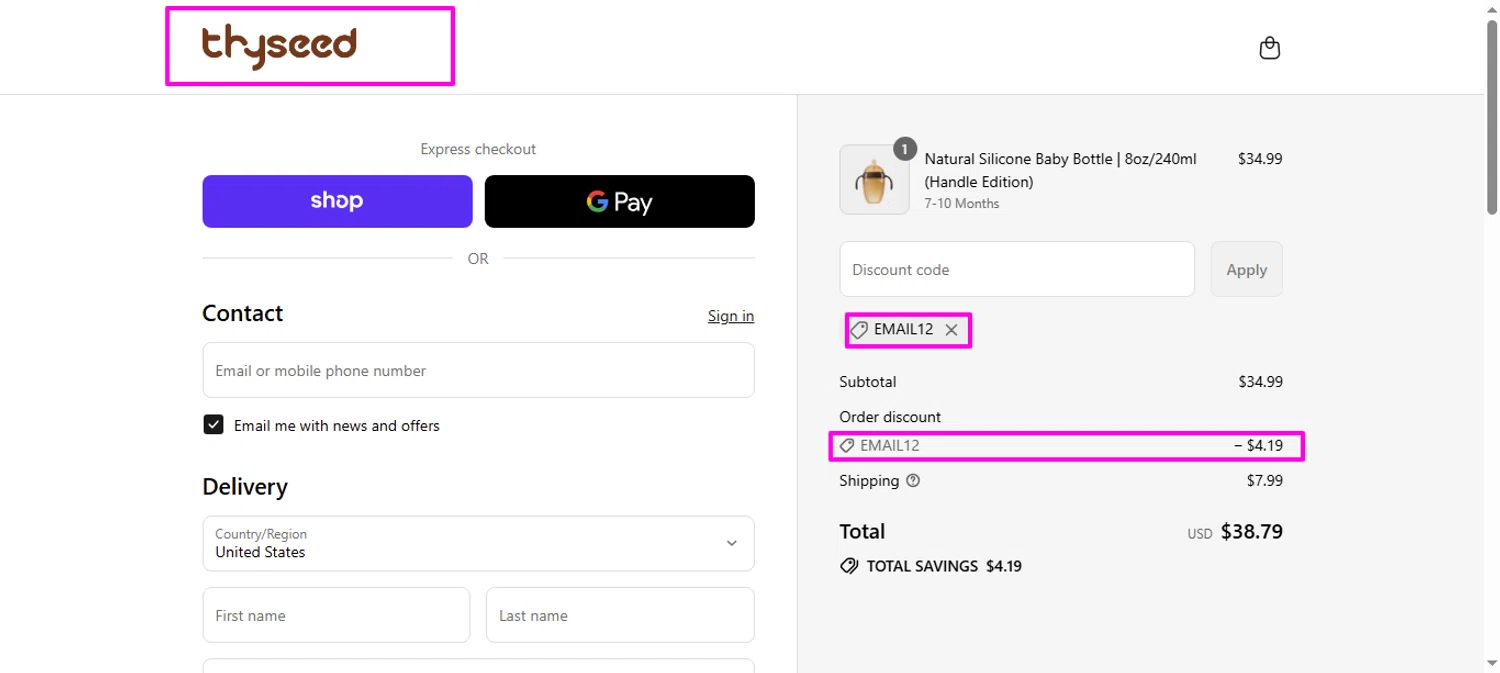Open the Country/Region dropdown
The height and width of the screenshot is (673, 1500).
pos(478,543)
